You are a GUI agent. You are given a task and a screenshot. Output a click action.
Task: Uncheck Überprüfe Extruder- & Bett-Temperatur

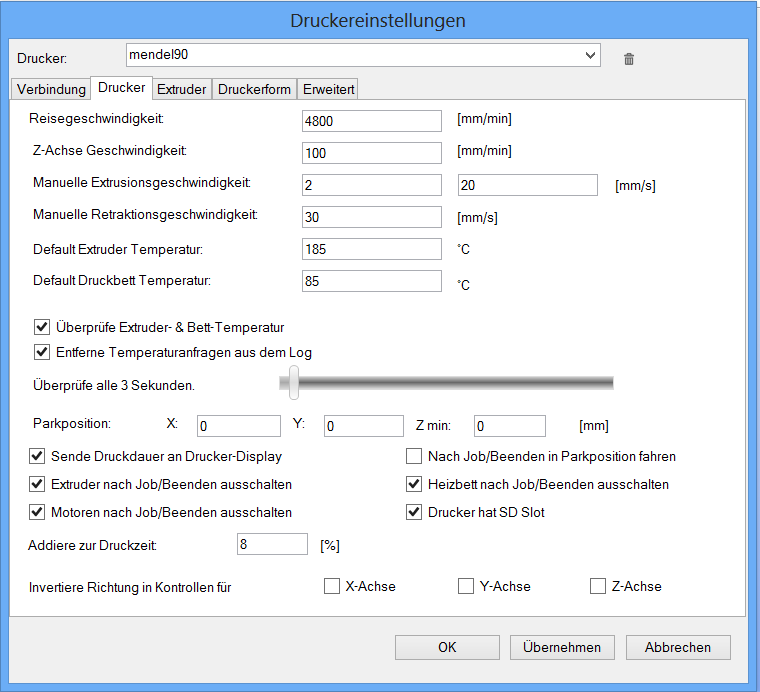(x=41, y=327)
